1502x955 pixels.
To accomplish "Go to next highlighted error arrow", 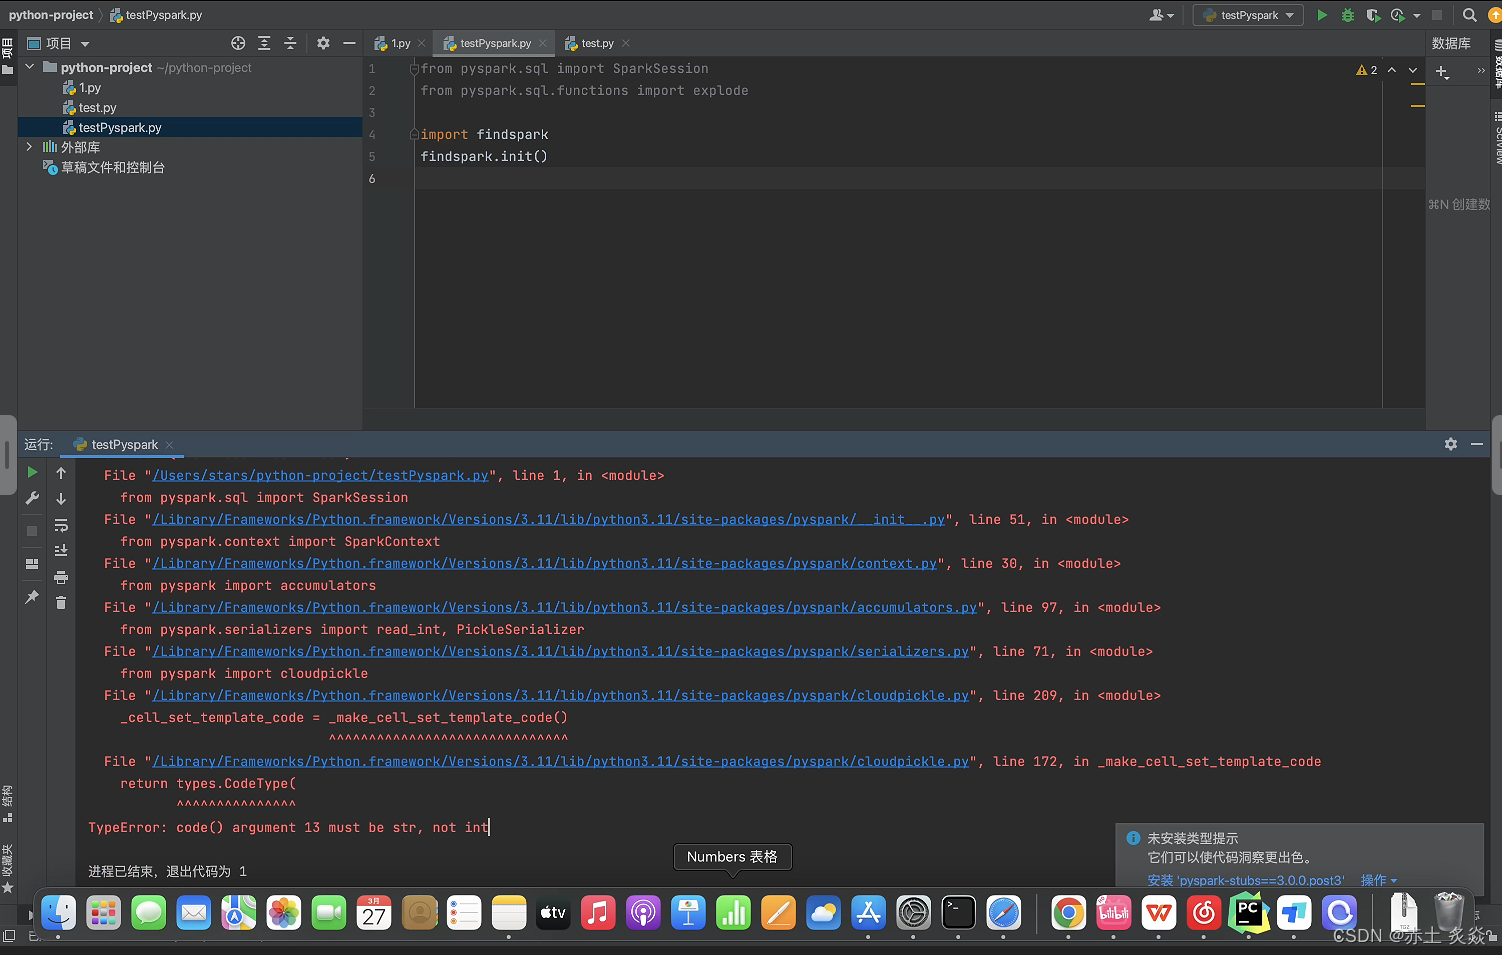I will click(1412, 70).
